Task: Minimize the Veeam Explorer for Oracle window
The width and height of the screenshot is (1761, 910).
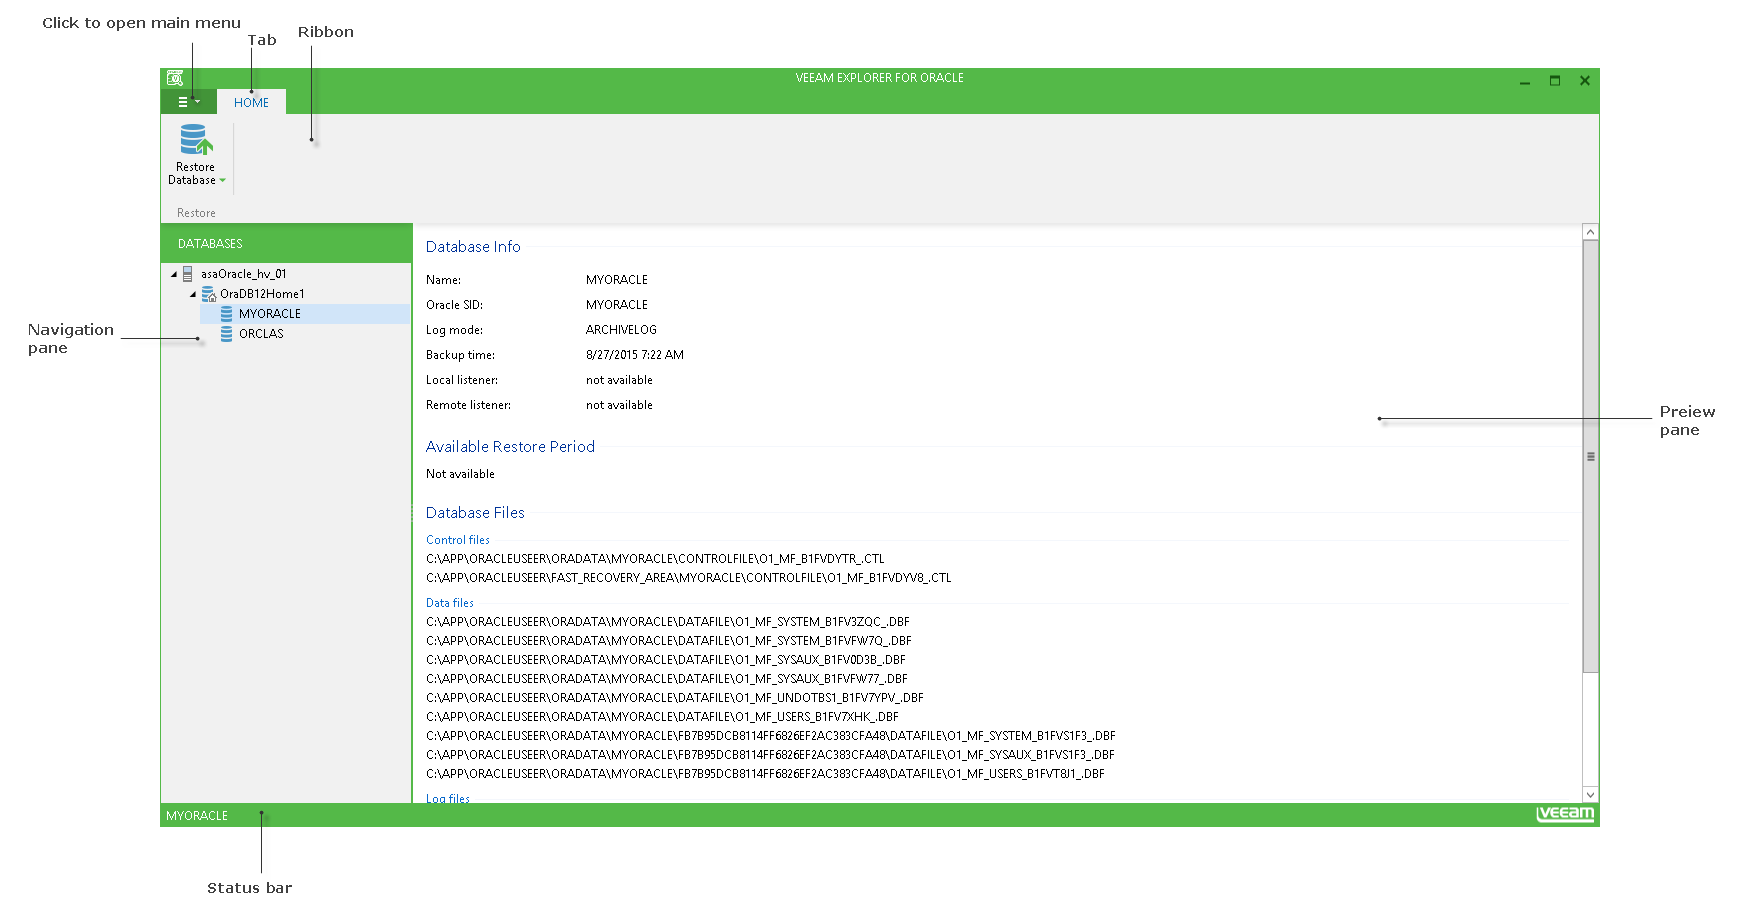Action: click(x=1525, y=81)
